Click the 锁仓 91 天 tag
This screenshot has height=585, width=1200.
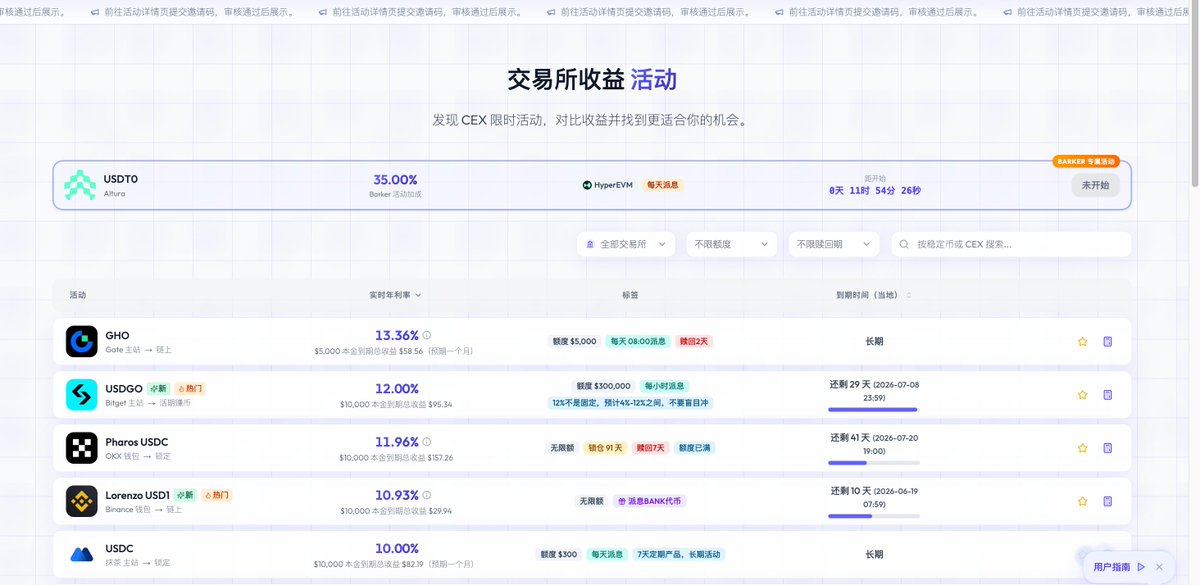(x=603, y=448)
